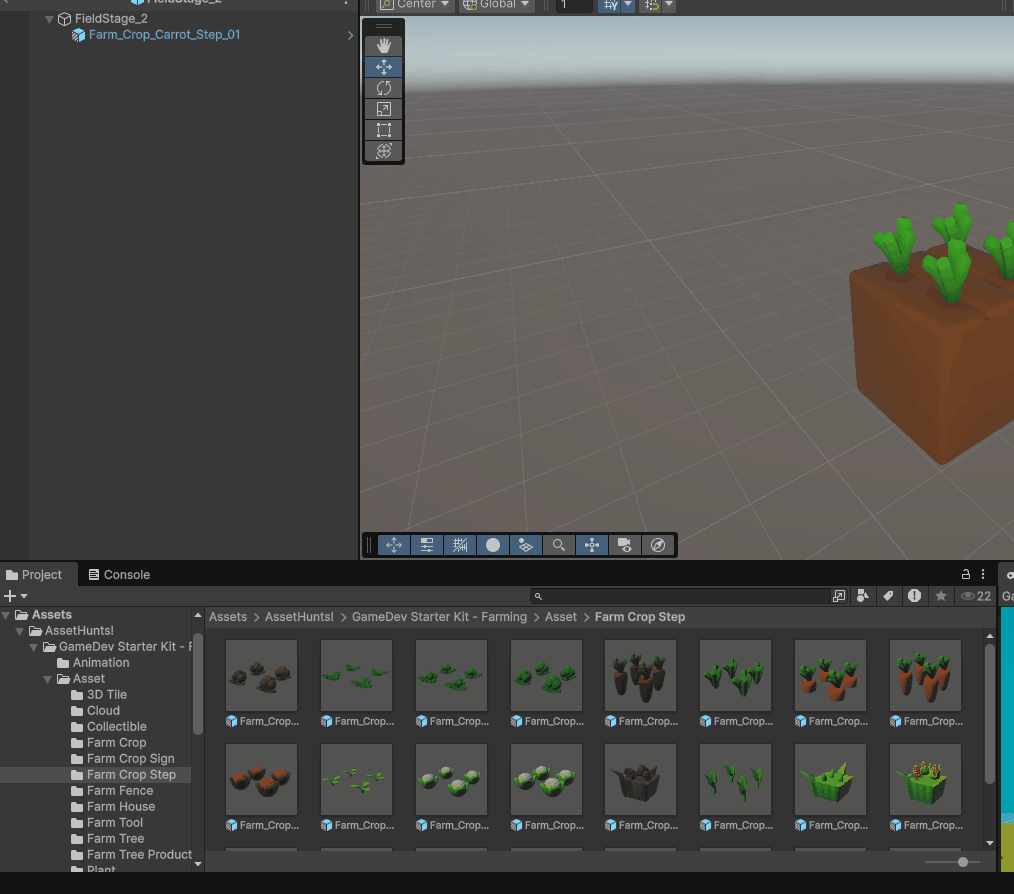
Task: Toggle the Project panel lock icon
Action: point(966,575)
